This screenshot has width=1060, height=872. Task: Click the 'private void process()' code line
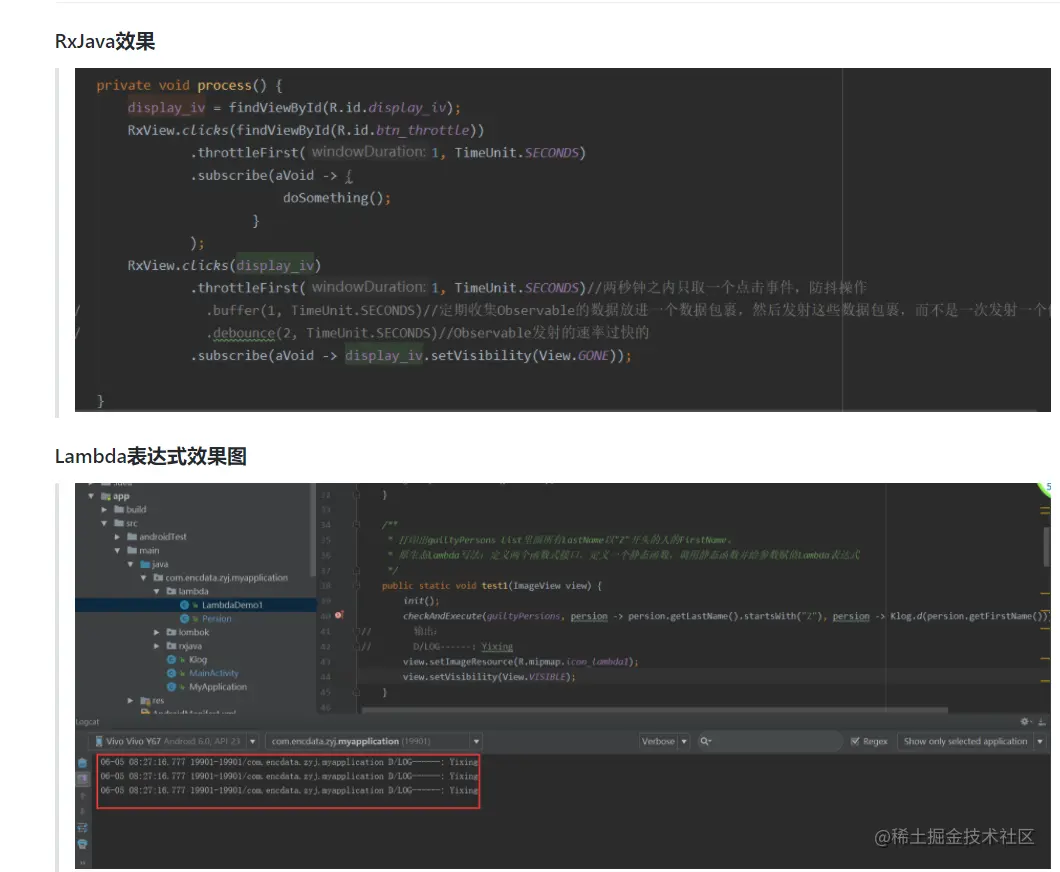pyautogui.click(x=189, y=85)
